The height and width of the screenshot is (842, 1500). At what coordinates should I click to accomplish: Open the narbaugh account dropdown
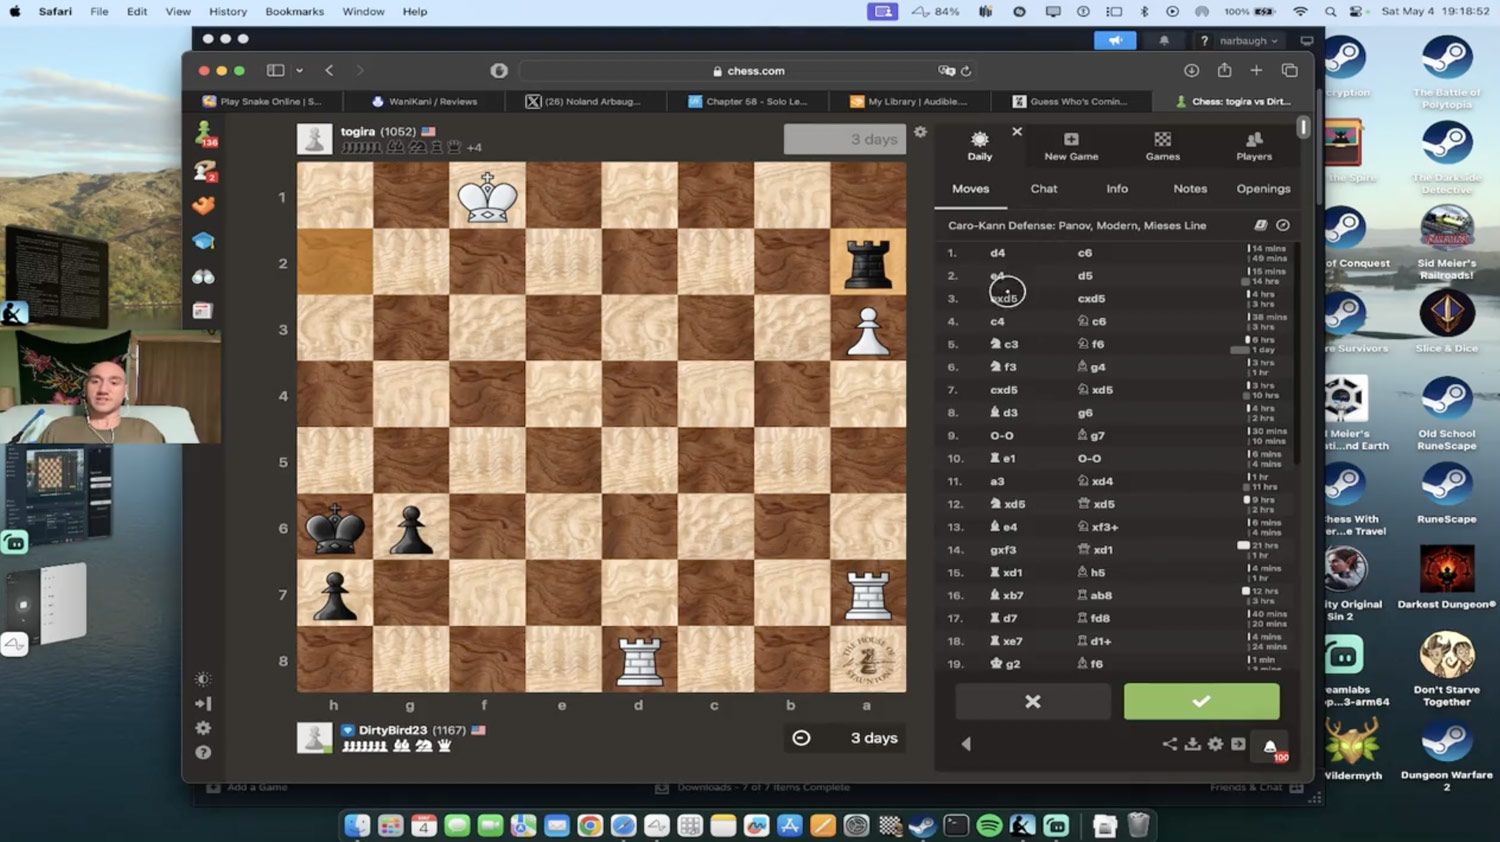click(1248, 41)
